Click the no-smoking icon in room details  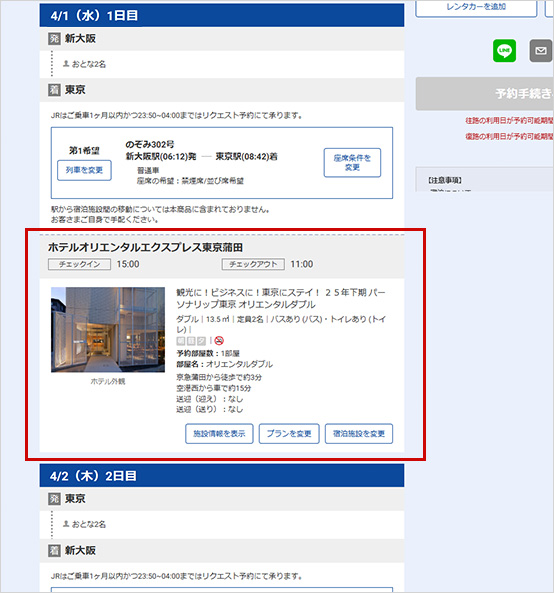tap(219, 341)
